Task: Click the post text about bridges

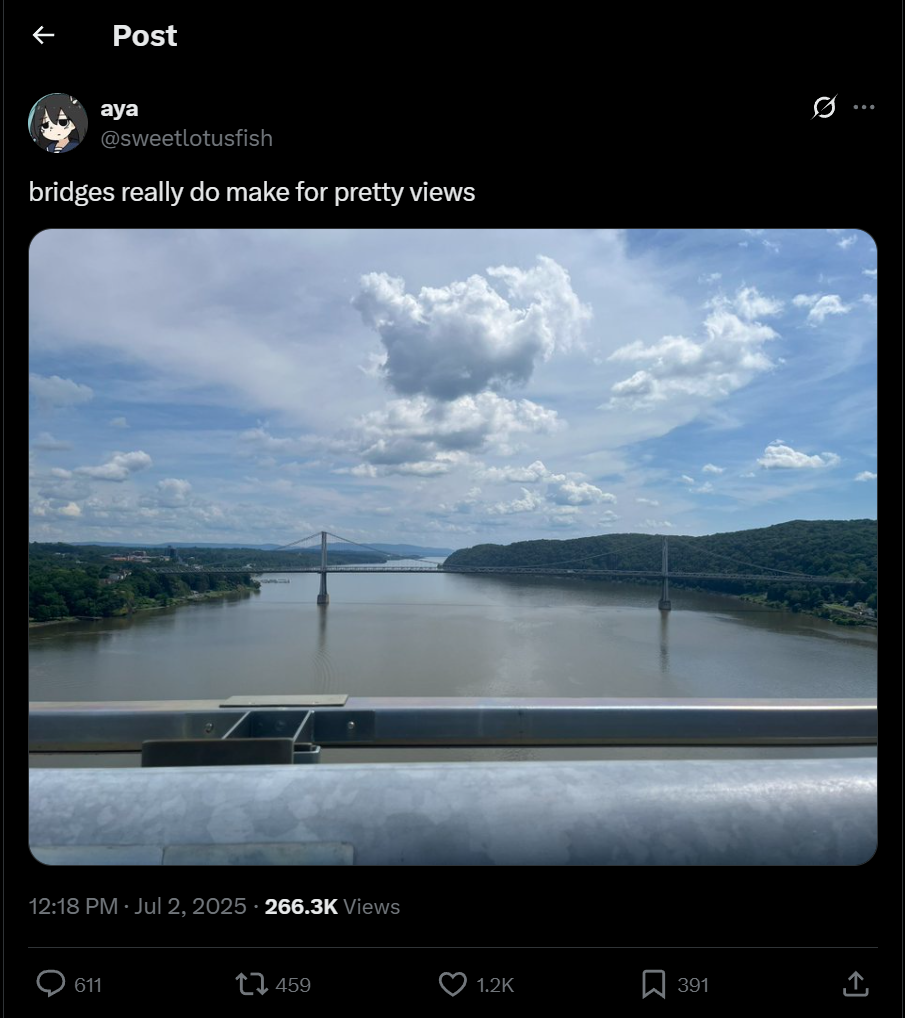Action: tap(252, 192)
